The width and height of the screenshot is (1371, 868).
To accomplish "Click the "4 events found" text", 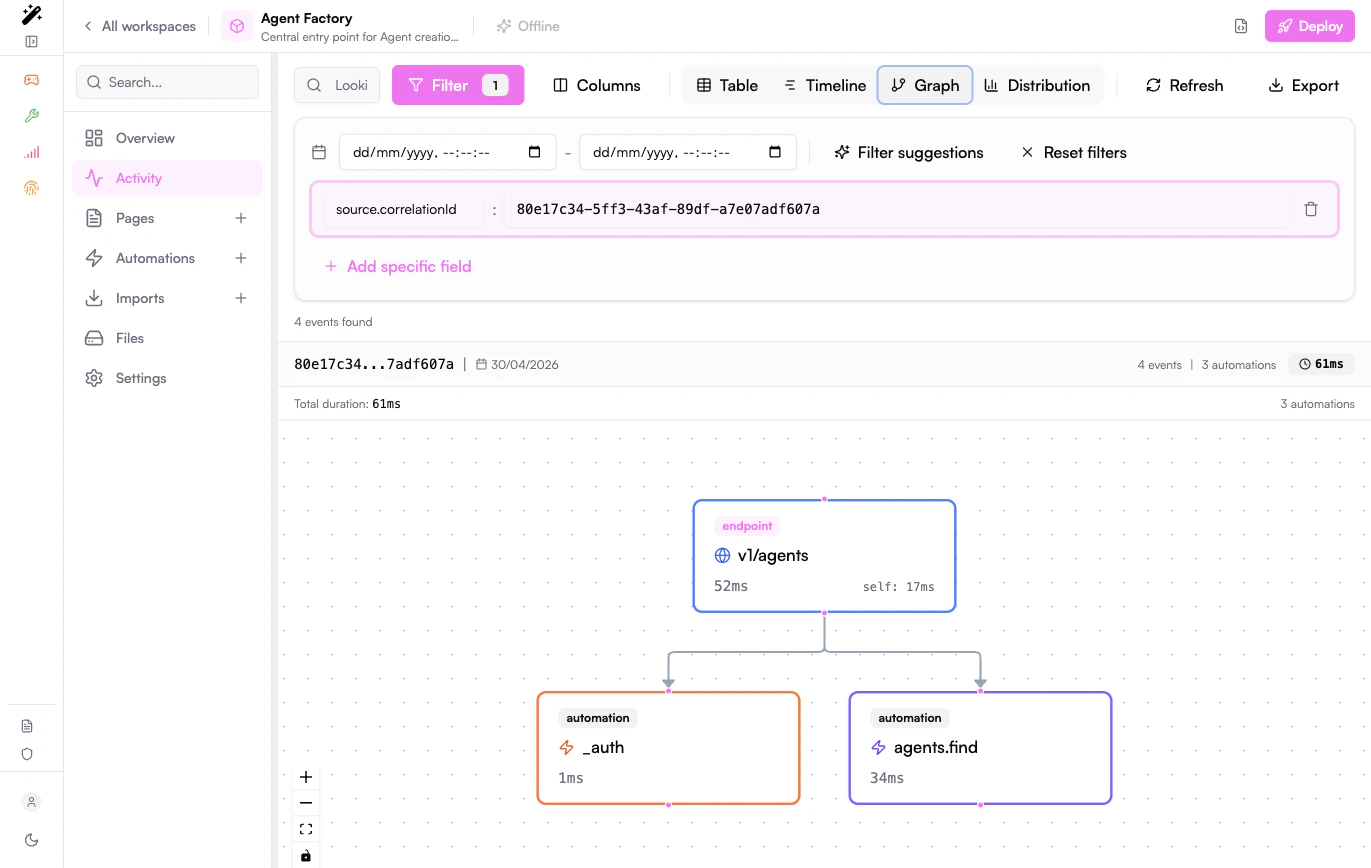I will (333, 322).
